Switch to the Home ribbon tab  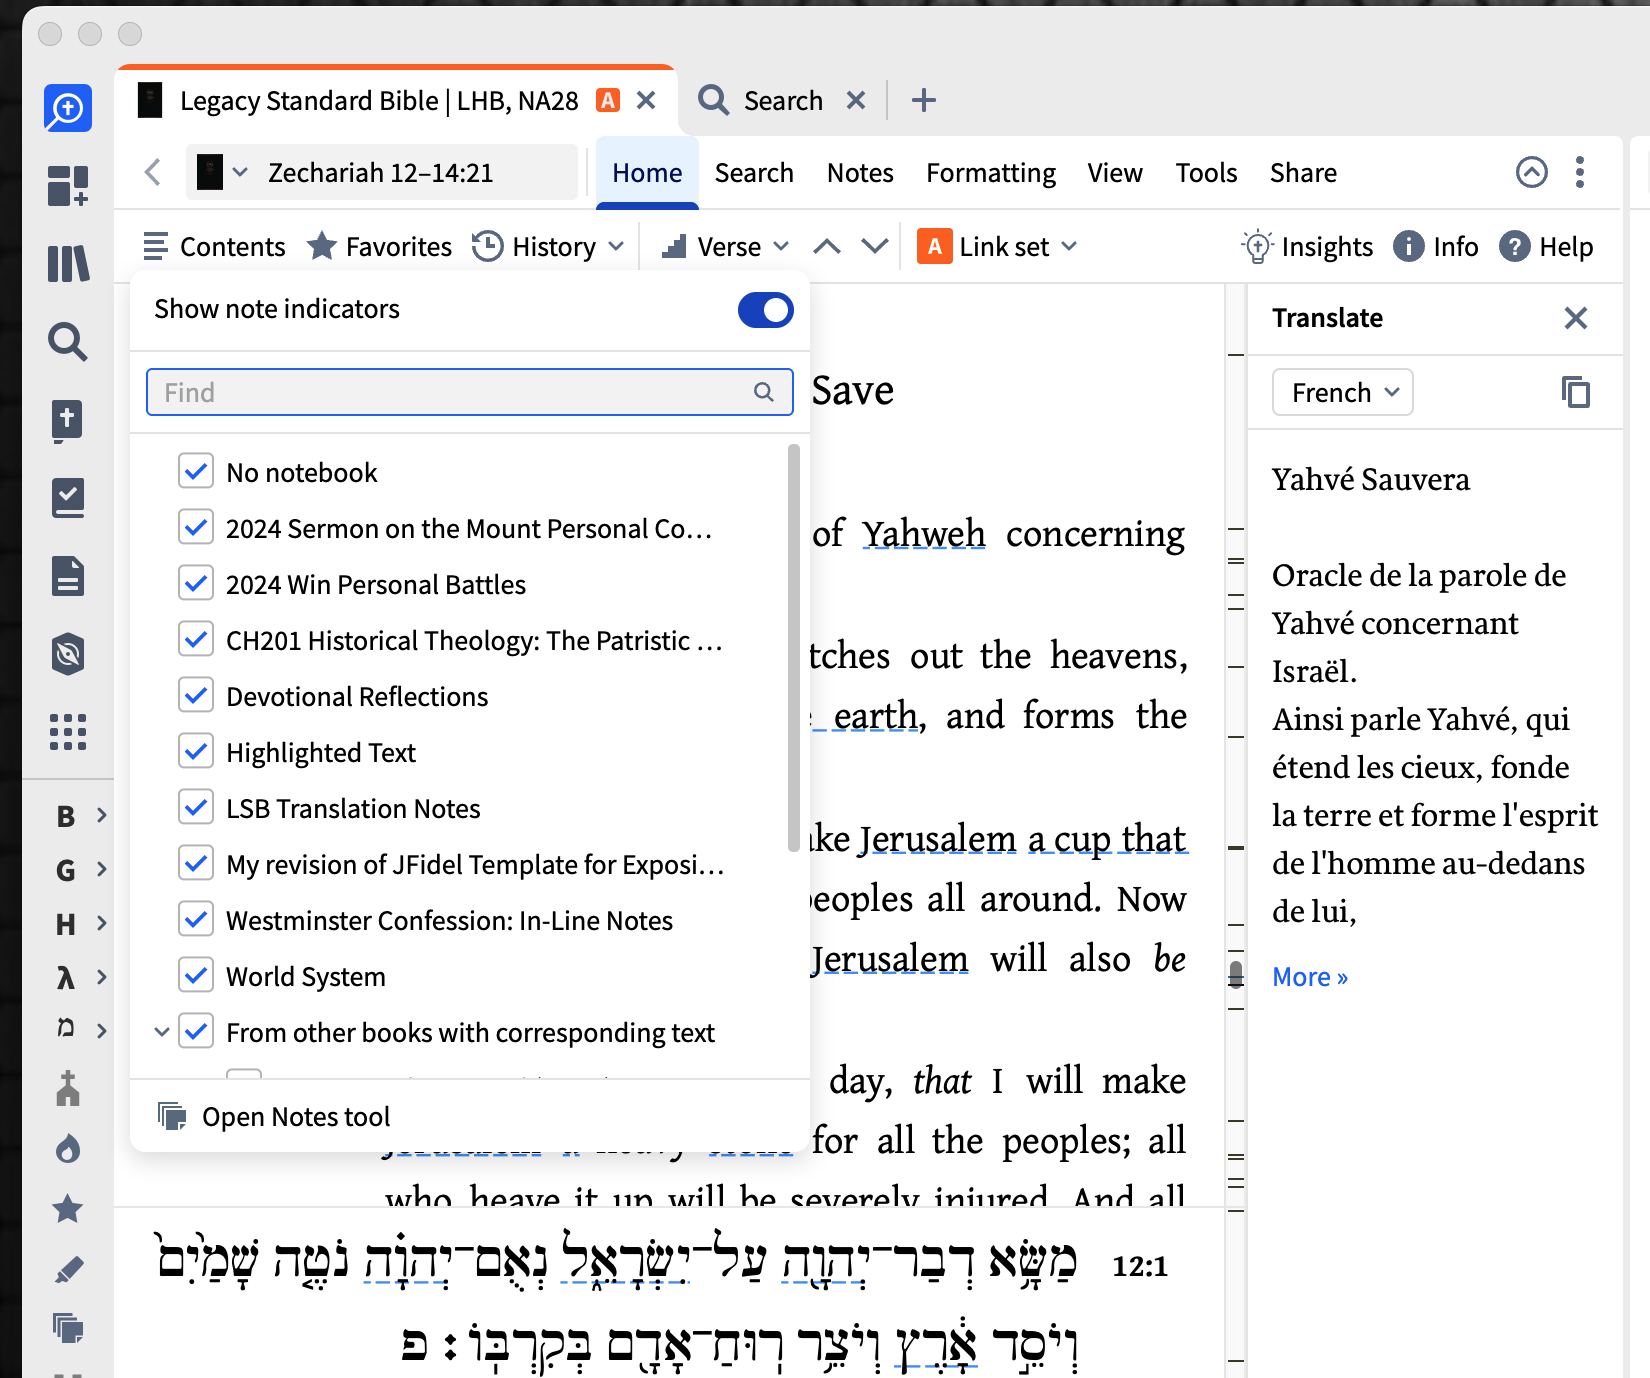click(x=647, y=173)
